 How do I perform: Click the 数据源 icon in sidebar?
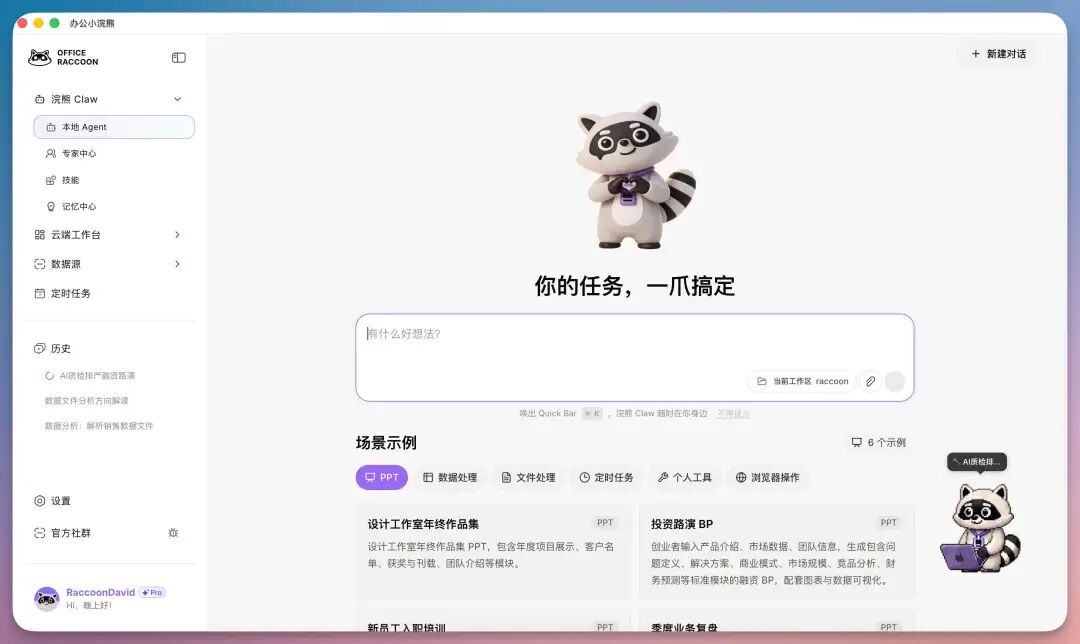(x=40, y=264)
